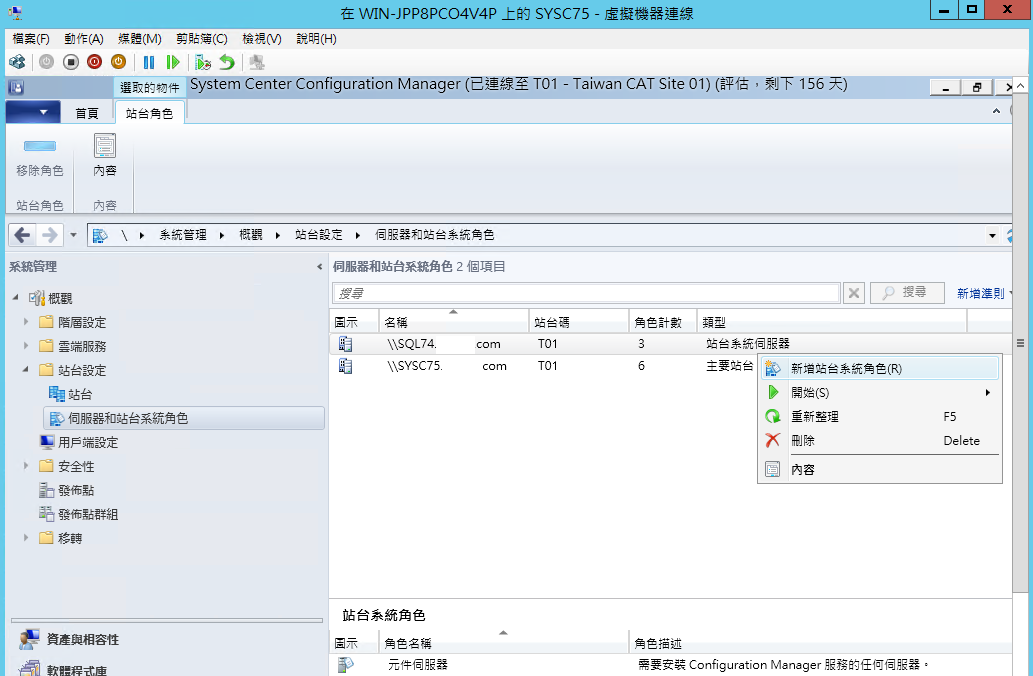Screen dimensions: 1033x676
Task: Switch to the 首頁 ribbon tab
Action: tap(87, 113)
